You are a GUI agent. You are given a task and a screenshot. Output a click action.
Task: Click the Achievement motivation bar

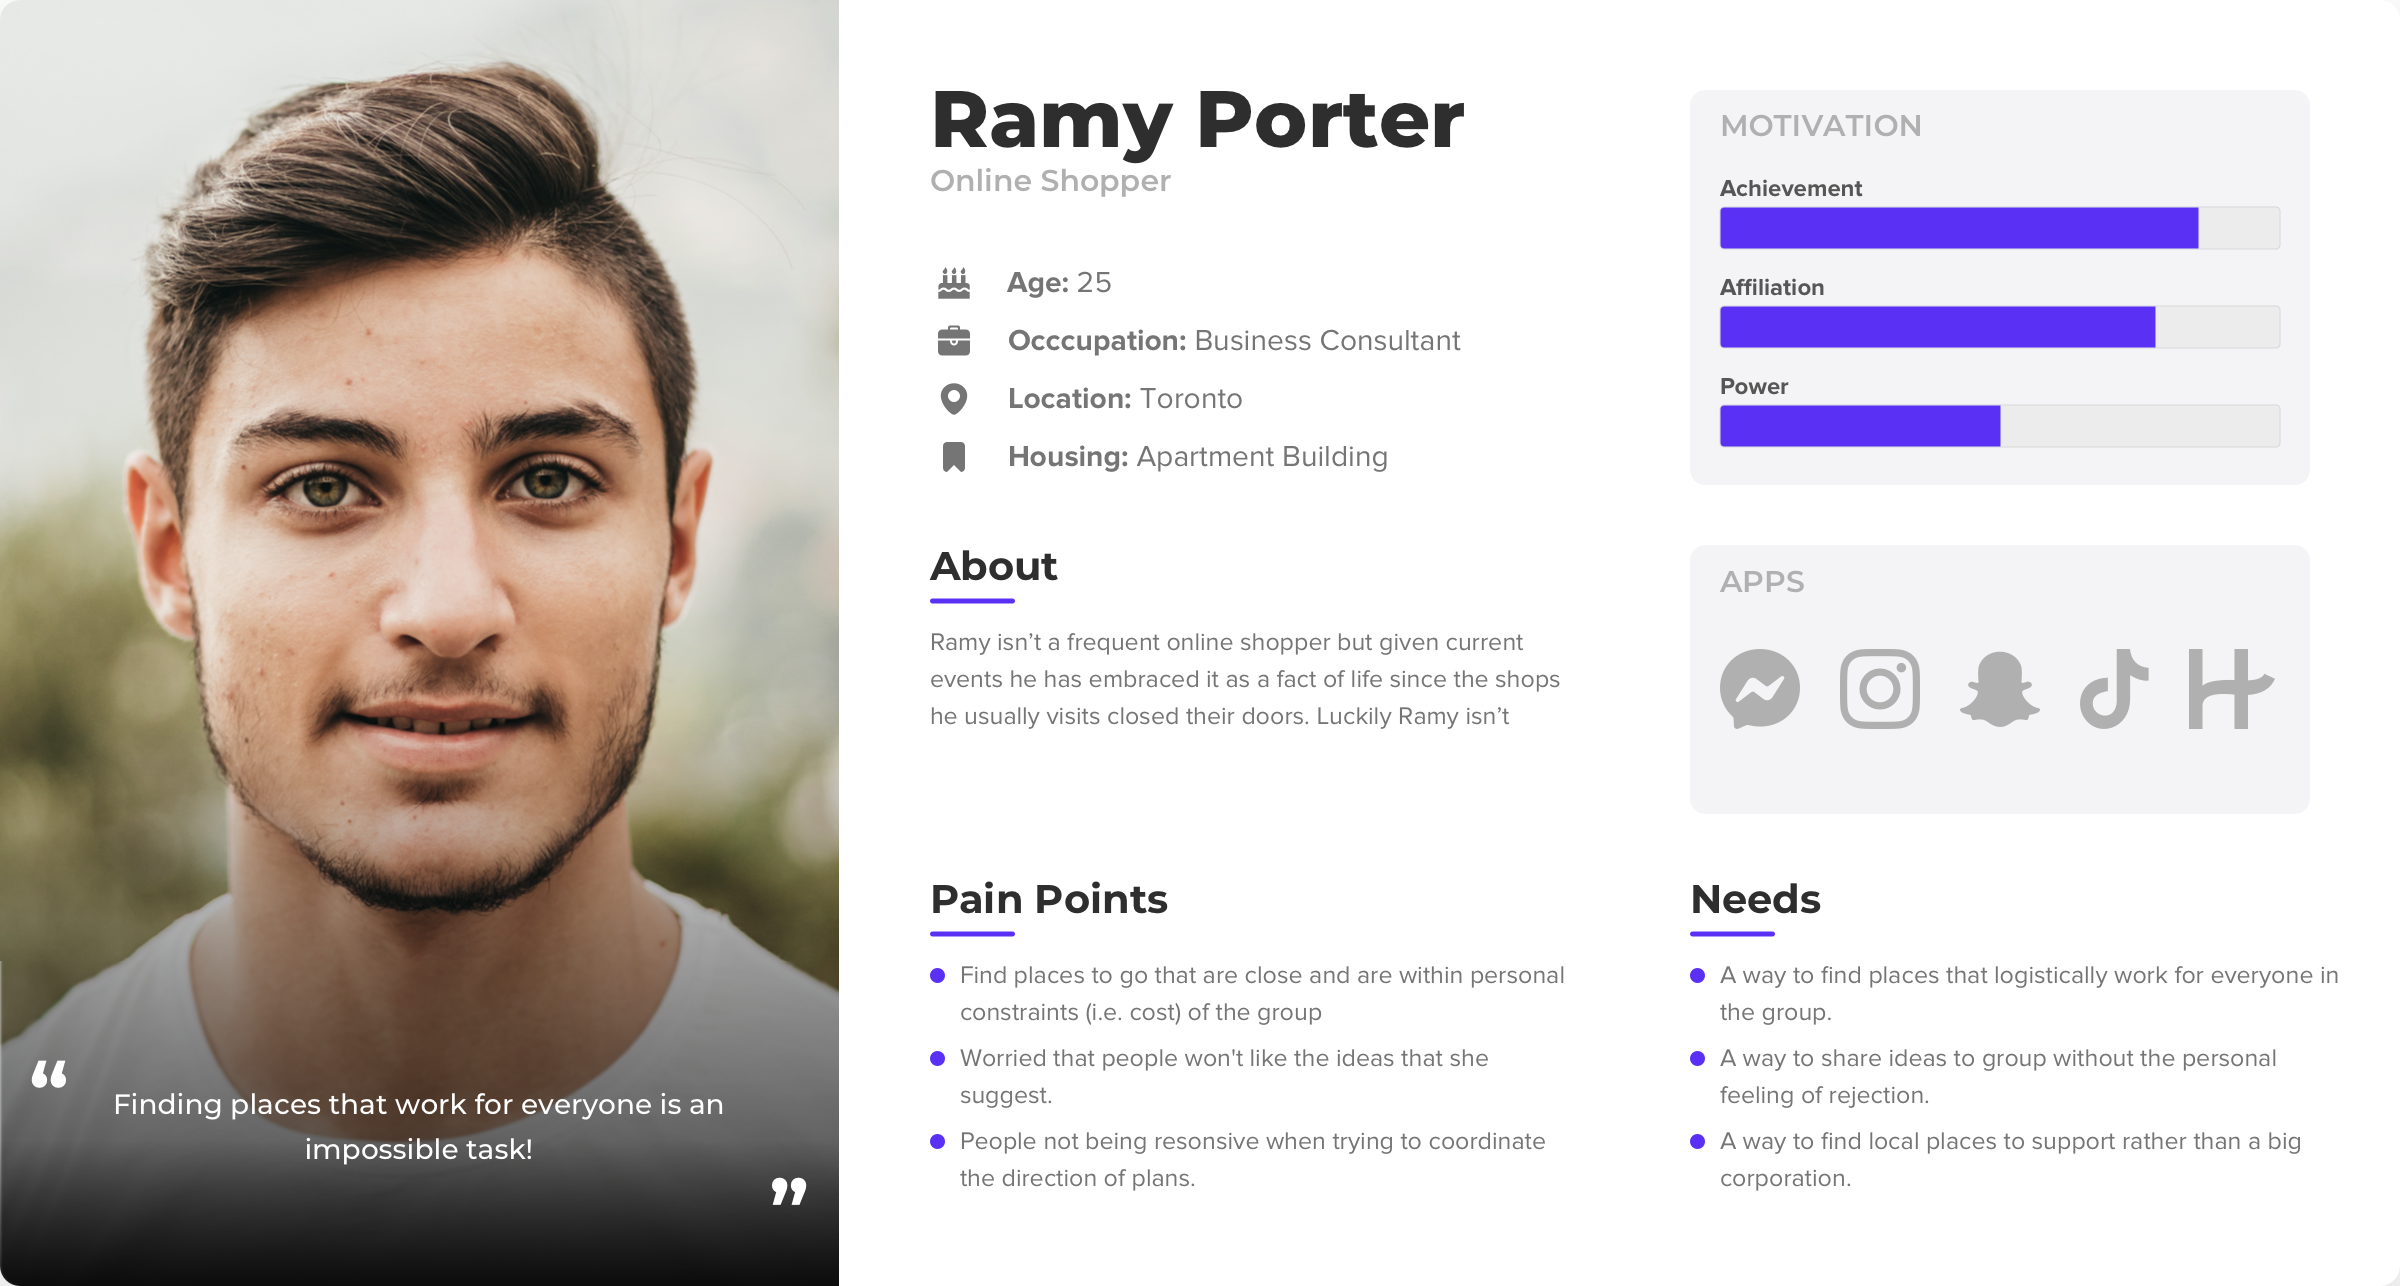pyautogui.click(x=2000, y=228)
